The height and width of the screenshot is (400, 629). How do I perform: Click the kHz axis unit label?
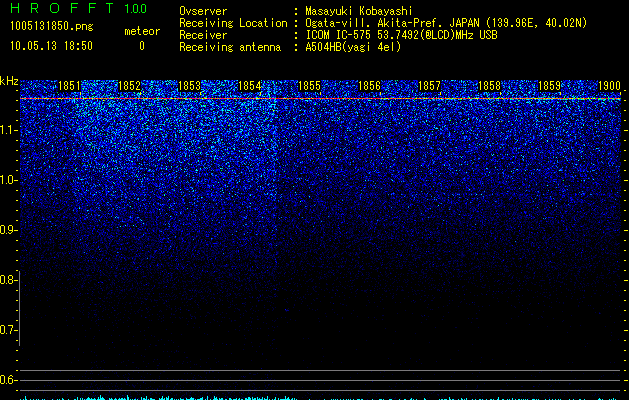(9, 81)
